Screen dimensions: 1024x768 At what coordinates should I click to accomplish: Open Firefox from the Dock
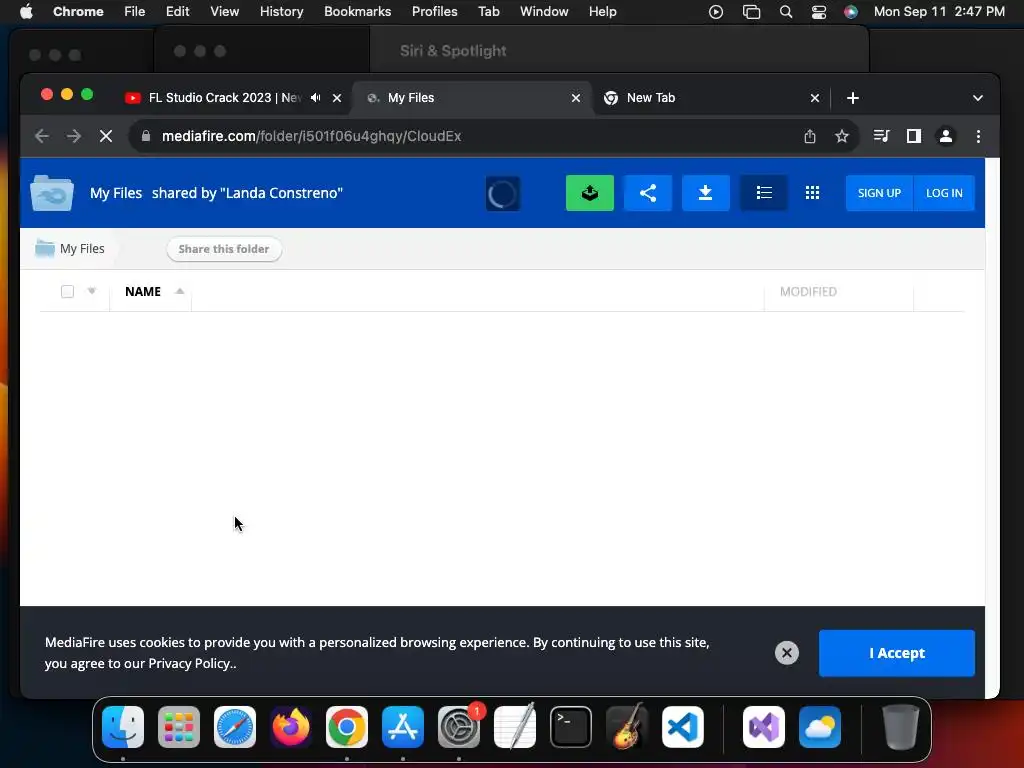pyautogui.click(x=291, y=727)
